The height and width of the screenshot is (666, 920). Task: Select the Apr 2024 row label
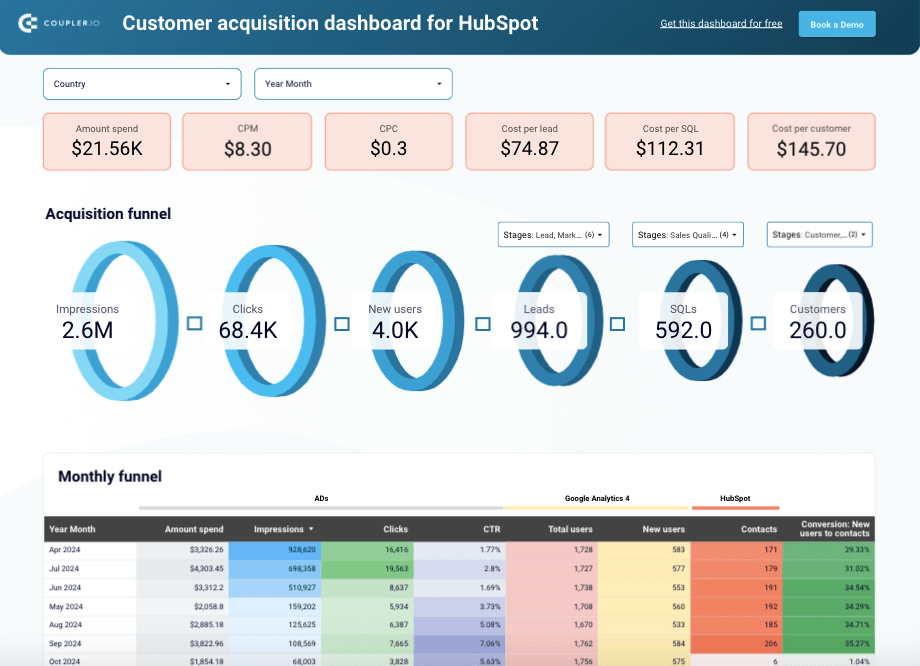point(65,550)
